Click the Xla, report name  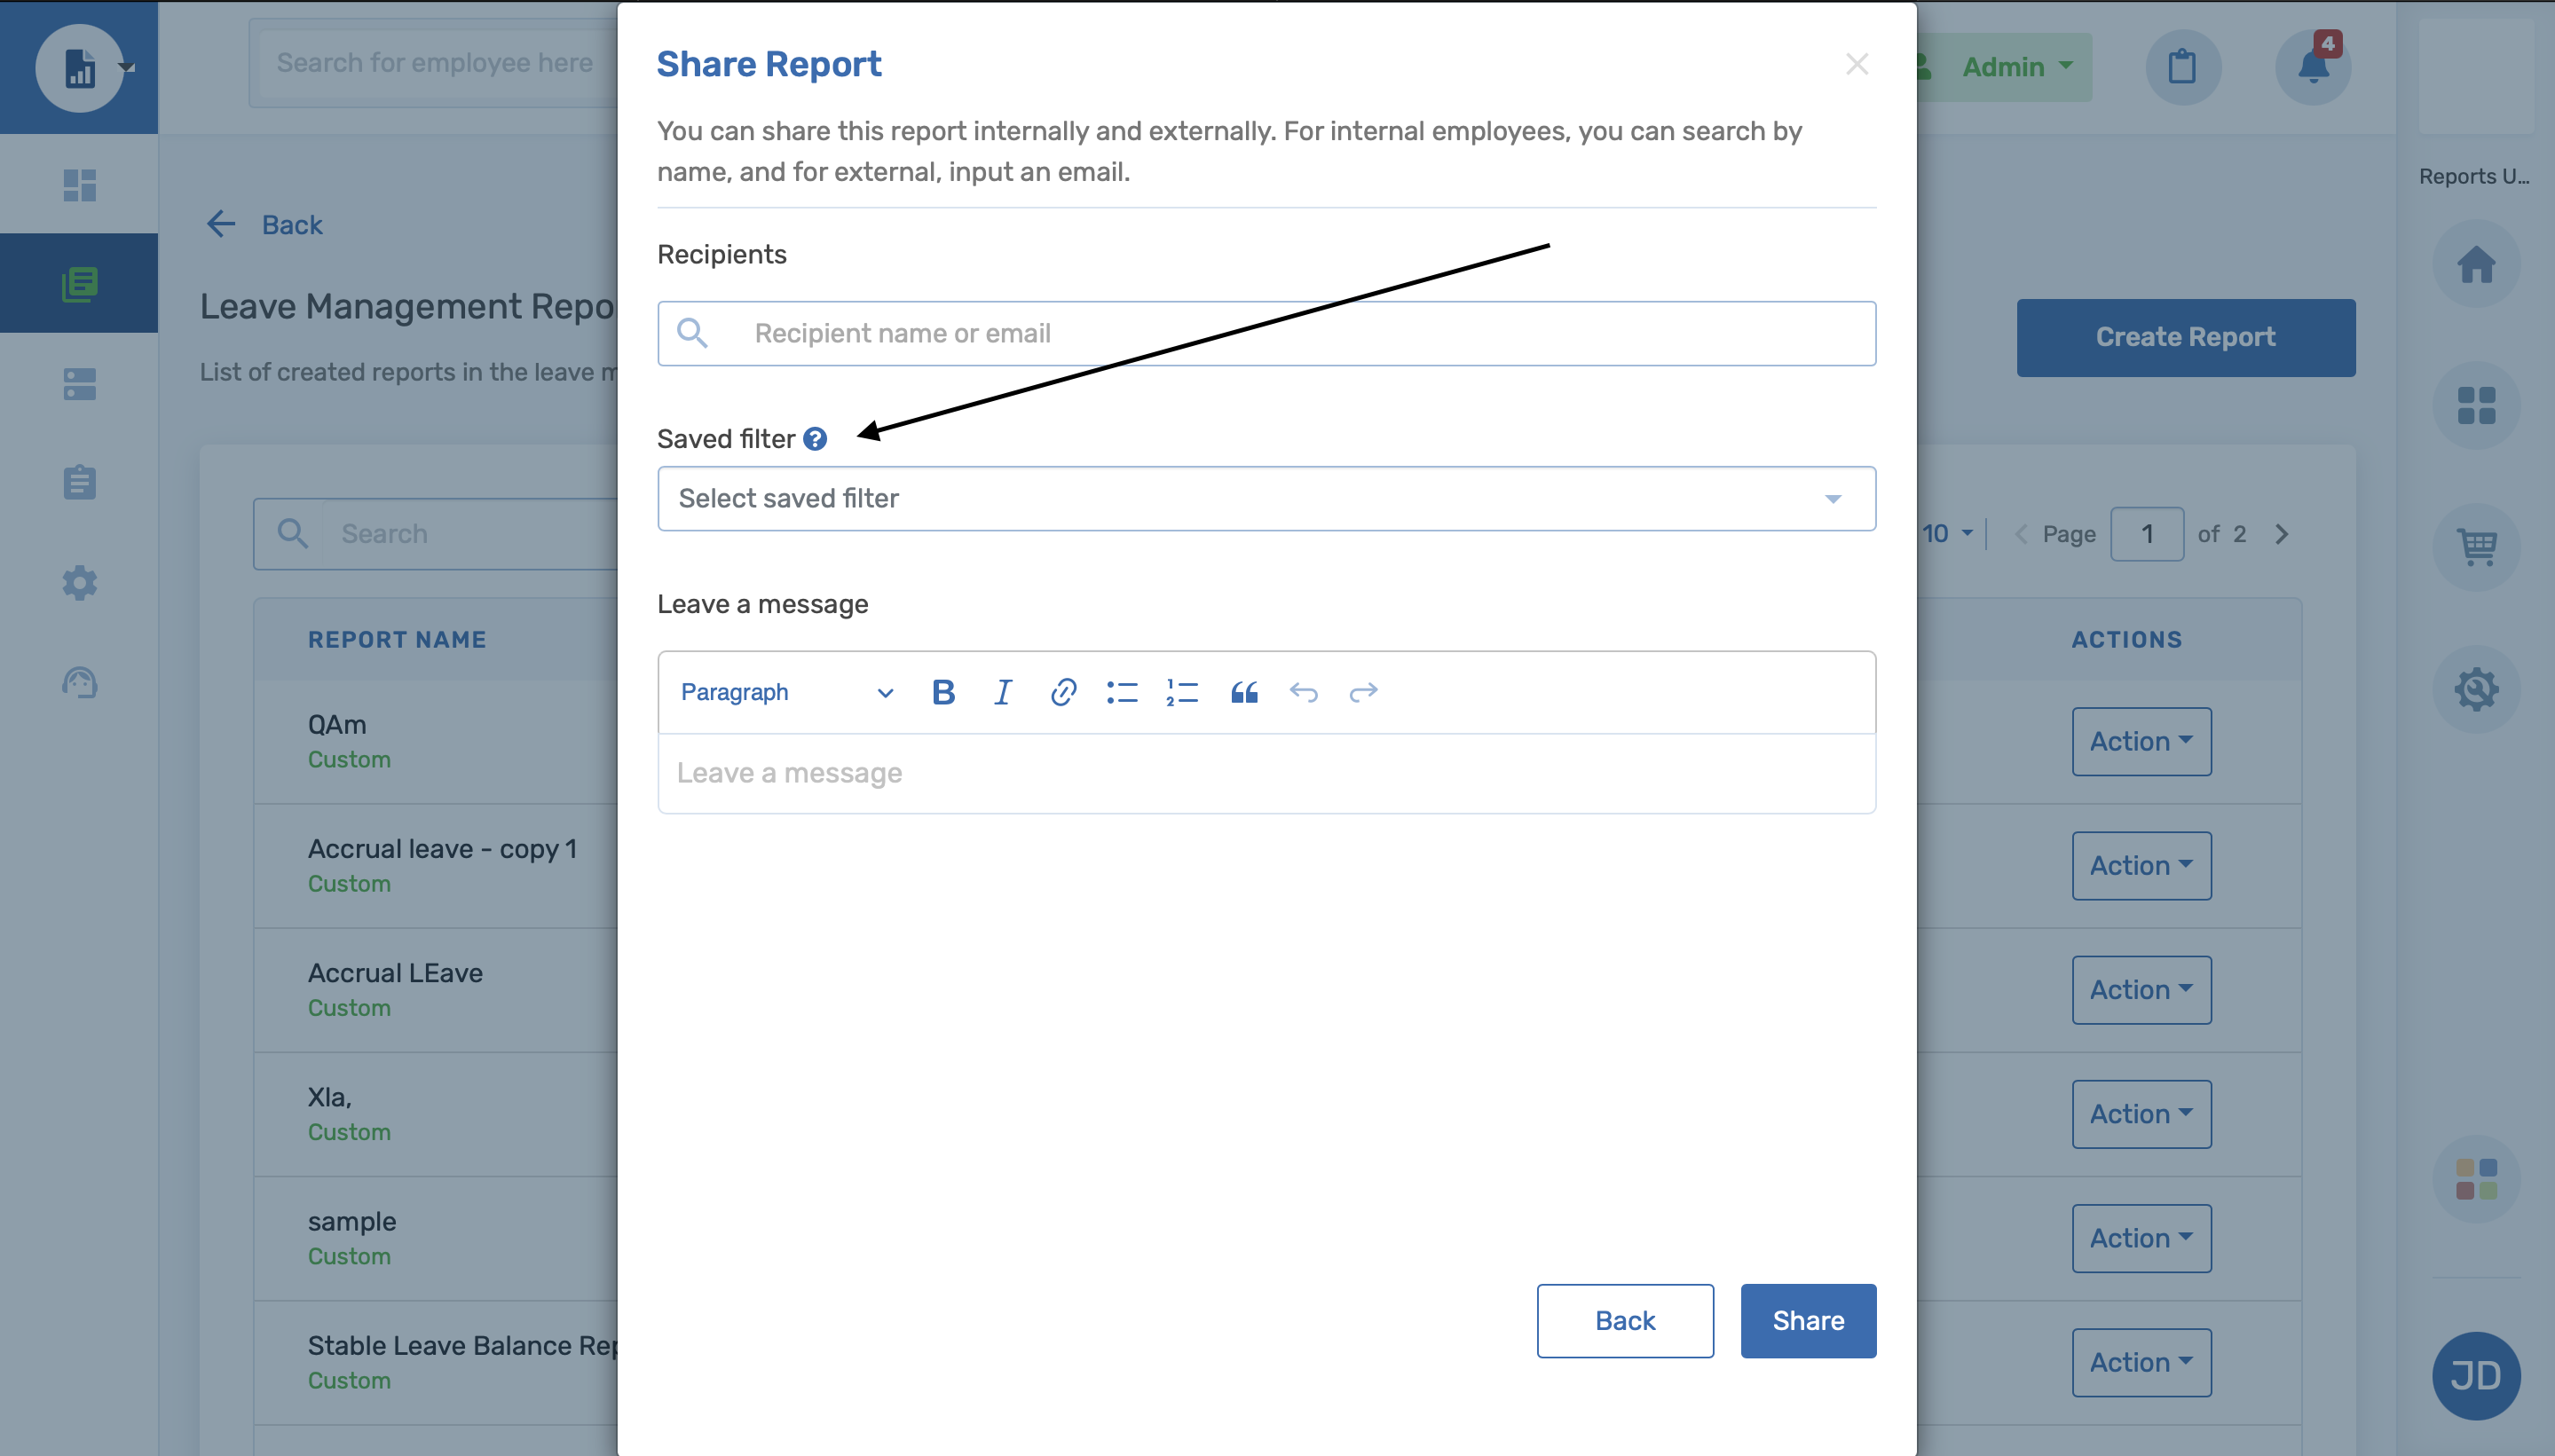point(330,1097)
